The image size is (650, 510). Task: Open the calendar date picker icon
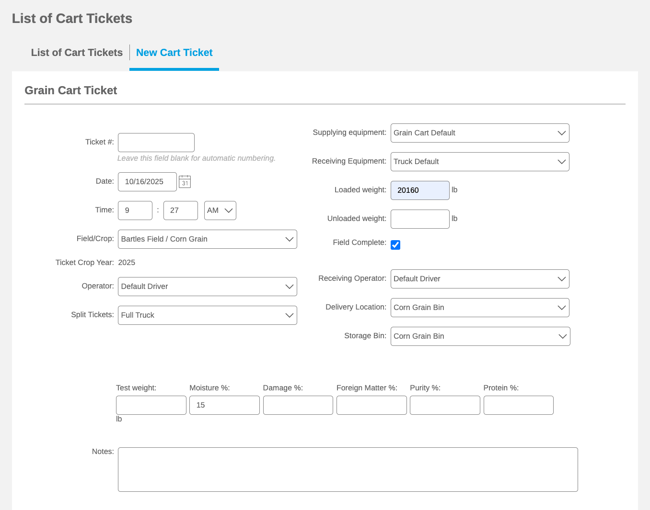(185, 182)
